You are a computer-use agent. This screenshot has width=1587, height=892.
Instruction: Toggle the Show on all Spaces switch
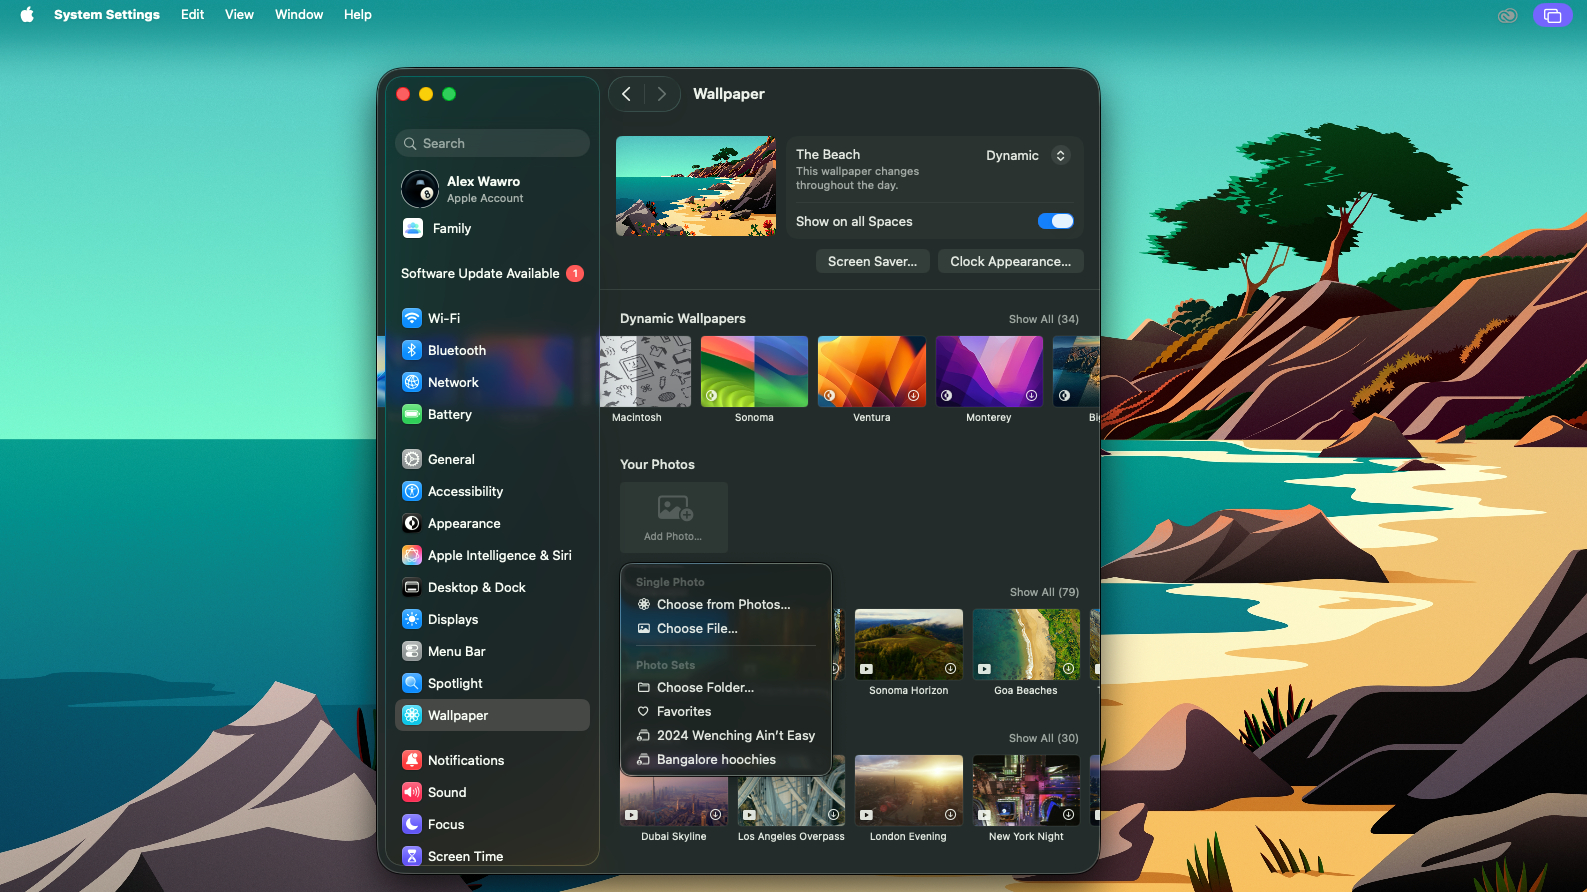(x=1056, y=221)
